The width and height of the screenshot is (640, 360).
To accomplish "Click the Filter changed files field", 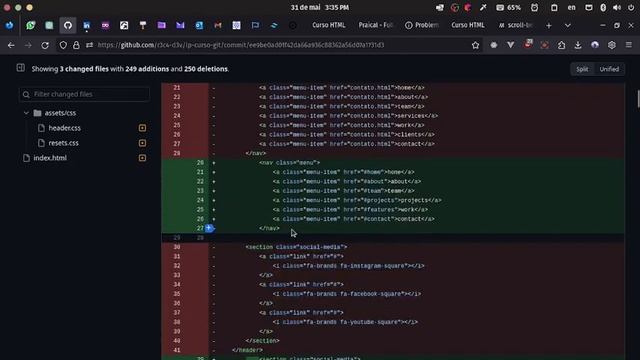I will tap(84, 94).
